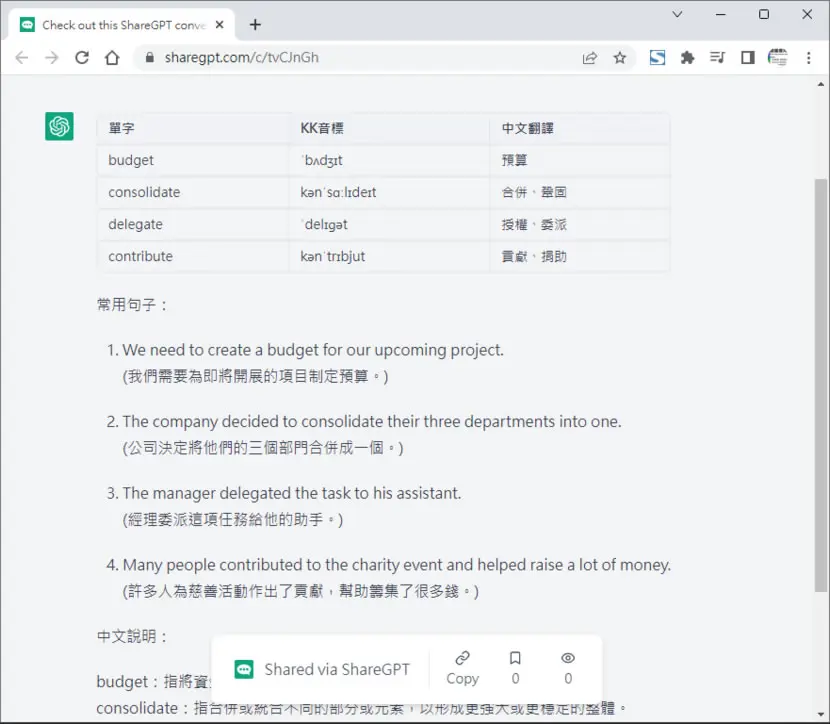Select the ShareGPT conversation tab
This screenshot has height=724, width=830.
(x=122, y=25)
